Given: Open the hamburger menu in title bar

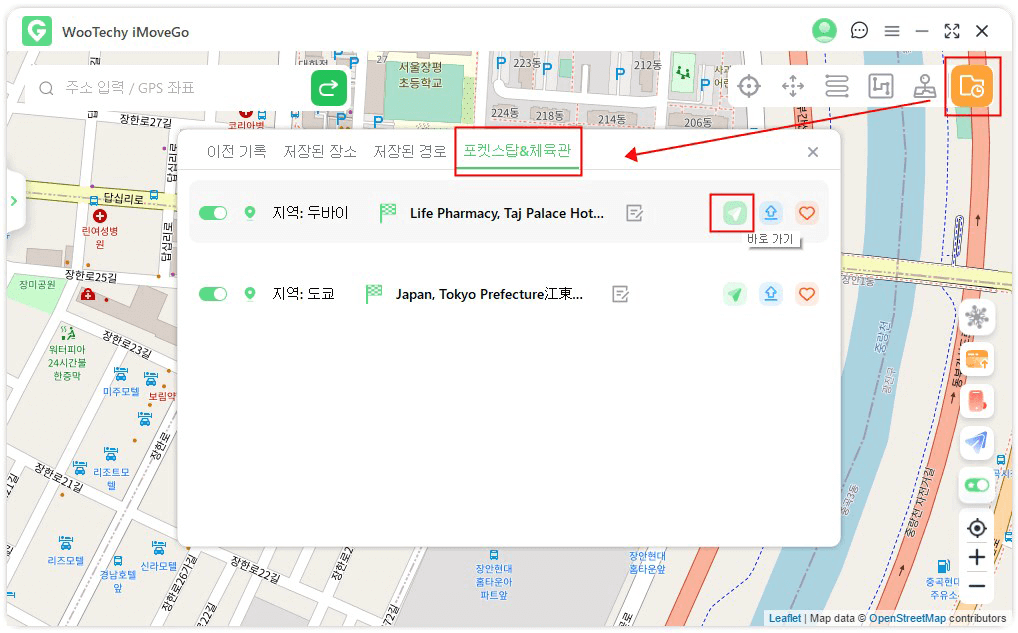Looking at the screenshot, I should point(891,31).
